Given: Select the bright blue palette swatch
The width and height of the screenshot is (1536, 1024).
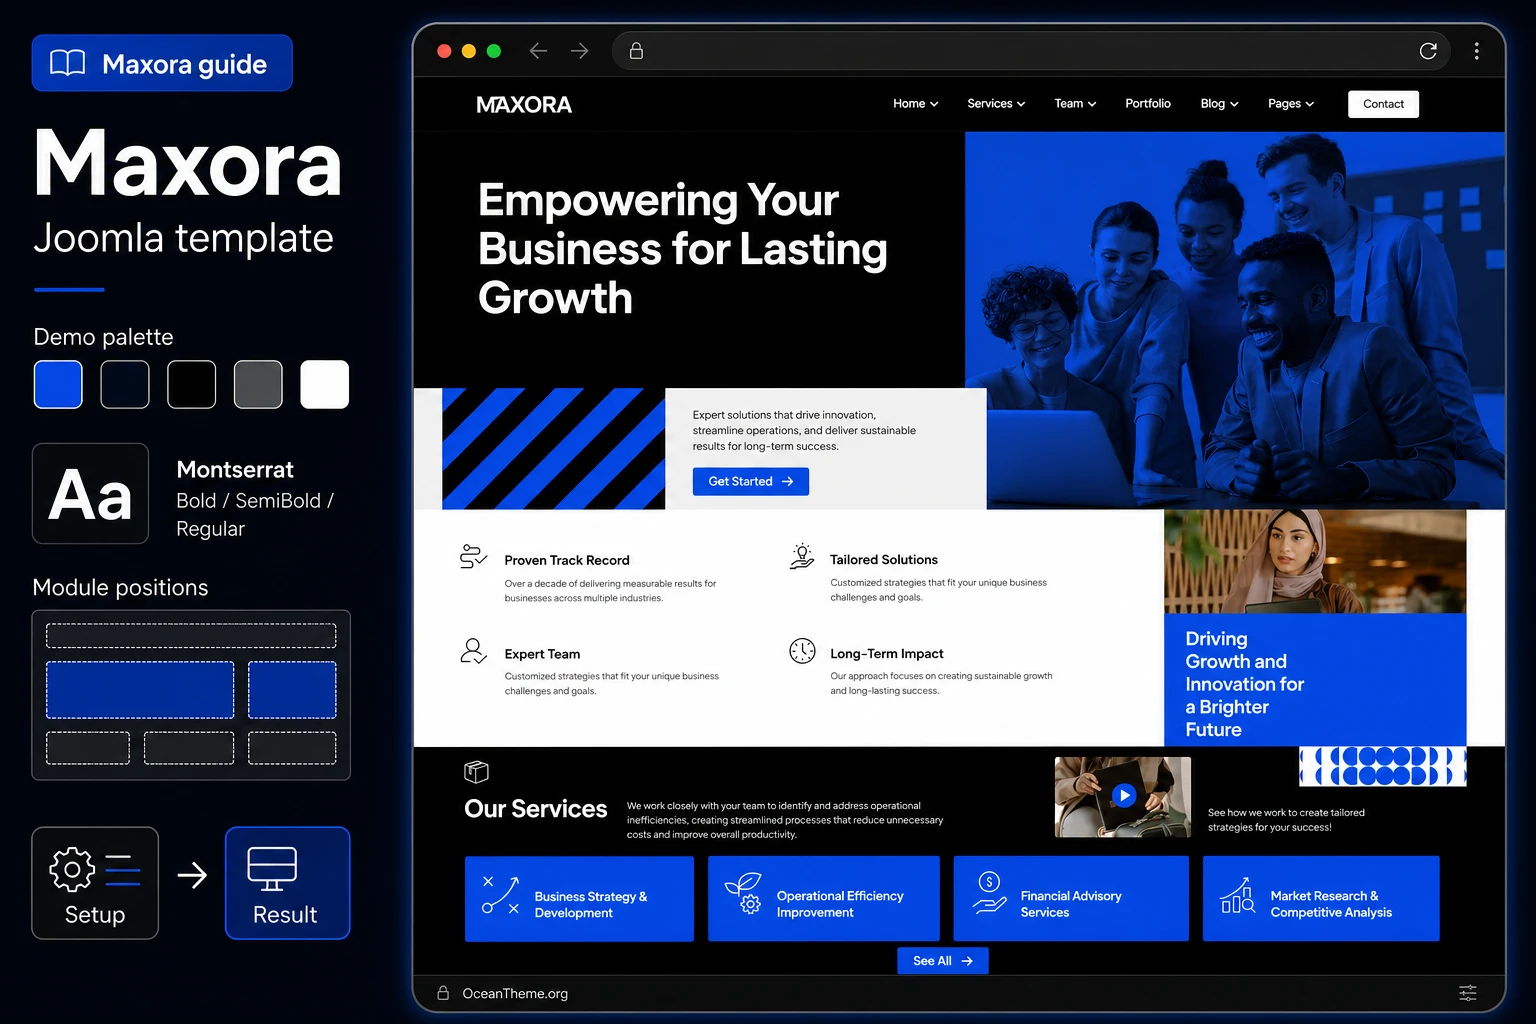Looking at the screenshot, I should [x=58, y=384].
